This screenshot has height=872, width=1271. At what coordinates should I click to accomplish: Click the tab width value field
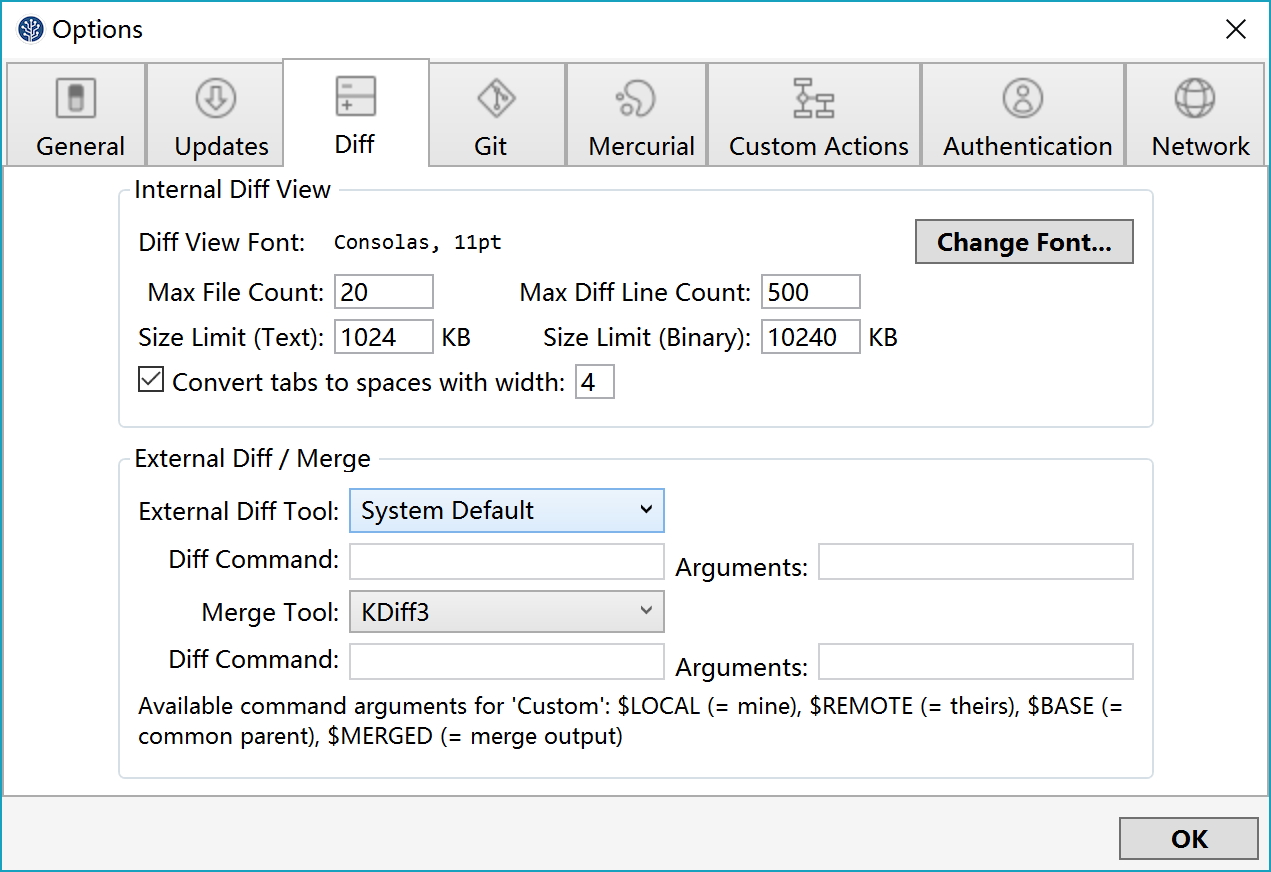point(594,383)
